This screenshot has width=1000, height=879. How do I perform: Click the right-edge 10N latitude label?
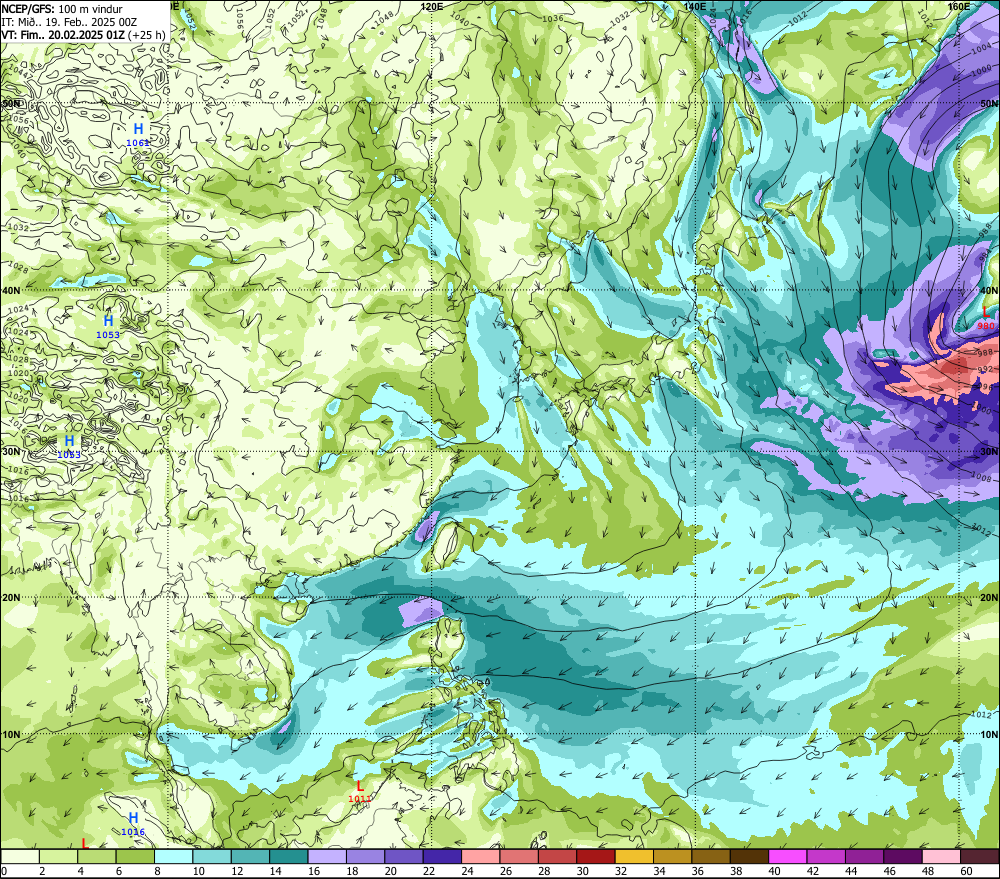[989, 735]
